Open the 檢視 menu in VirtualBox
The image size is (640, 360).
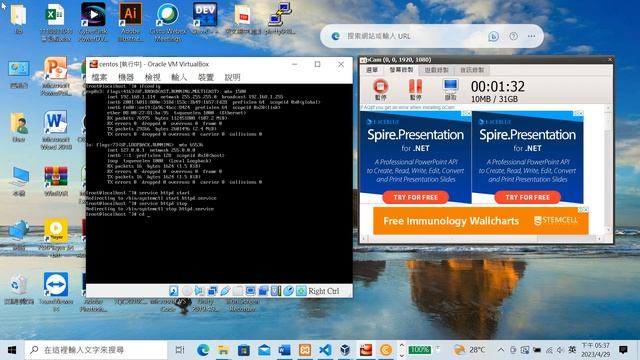(152, 77)
